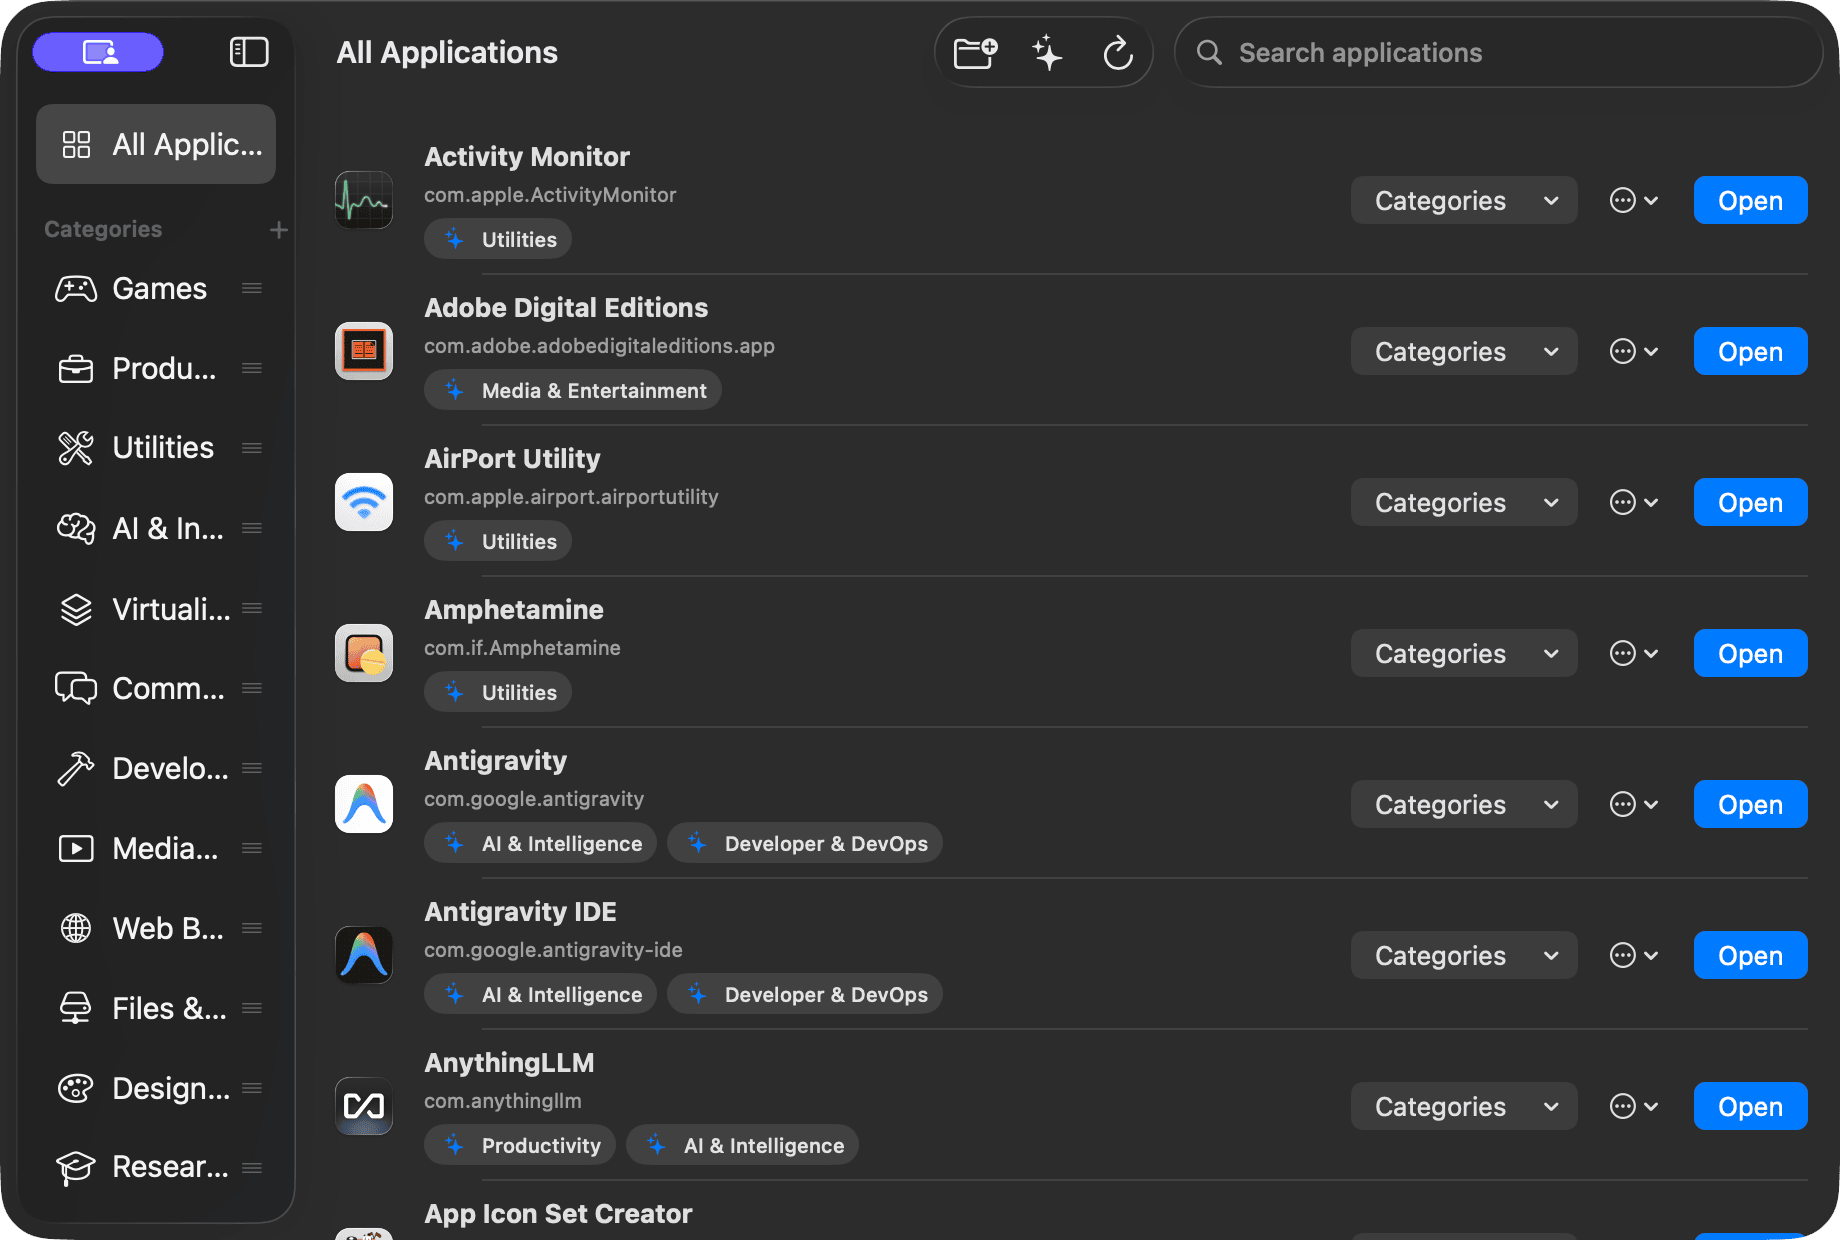Click the Antigravity app icon

(364, 804)
